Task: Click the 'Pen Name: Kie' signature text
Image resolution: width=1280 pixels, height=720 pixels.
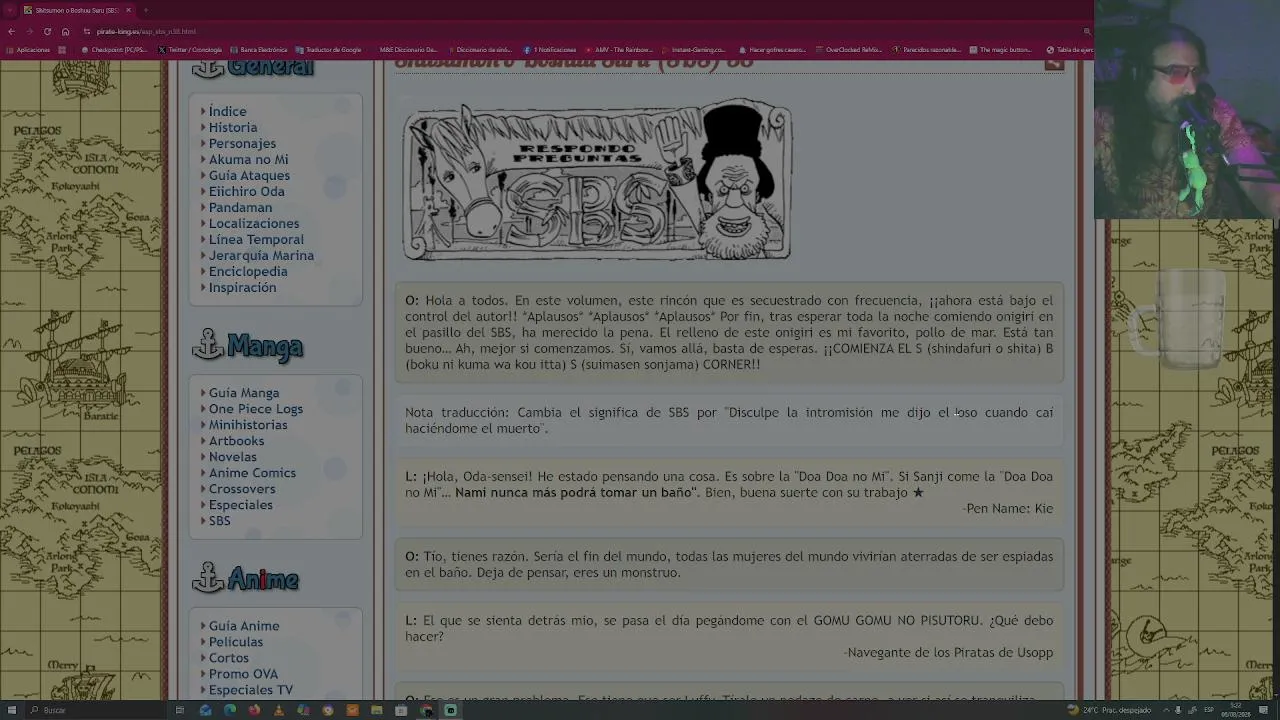Action: [1008, 508]
